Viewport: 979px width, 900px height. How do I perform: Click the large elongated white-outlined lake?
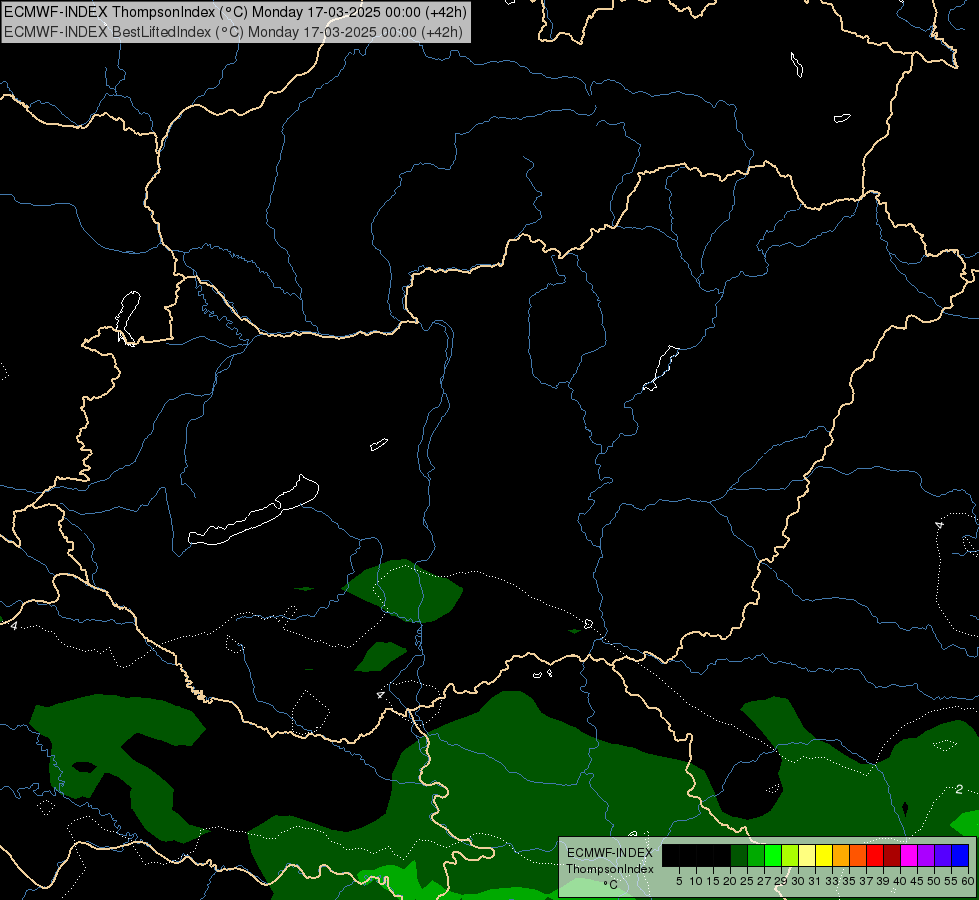point(253,511)
